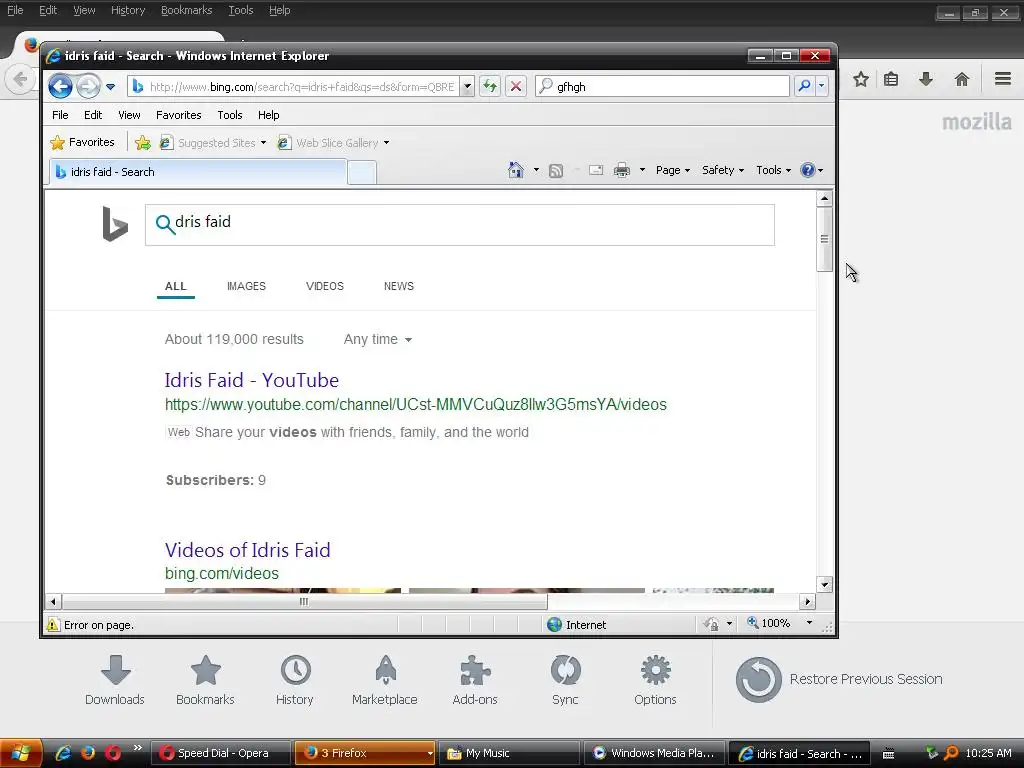Image resolution: width=1024 pixels, height=768 pixels.
Task: Expand the zoom level dropdown arrow in the status bar
Action: pyautogui.click(x=809, y=623)
